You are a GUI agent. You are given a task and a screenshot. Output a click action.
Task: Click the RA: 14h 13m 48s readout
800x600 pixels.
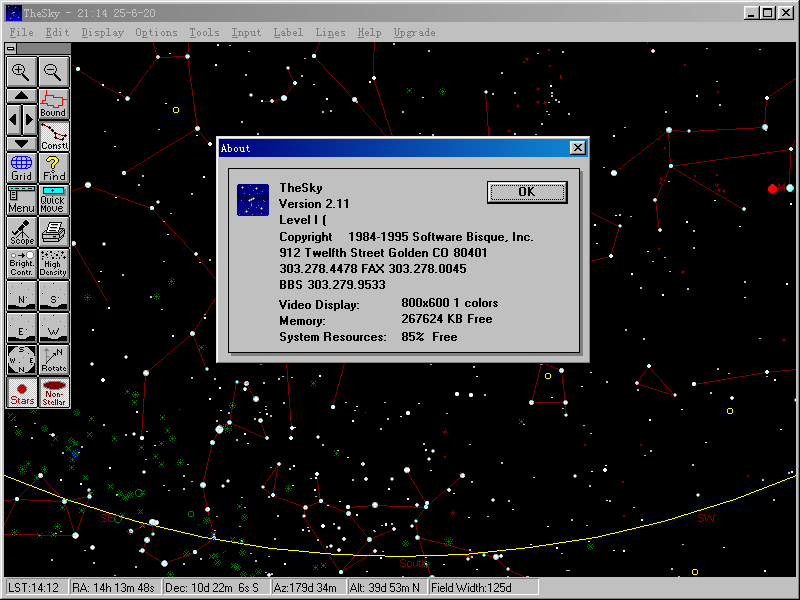(115, 588)
